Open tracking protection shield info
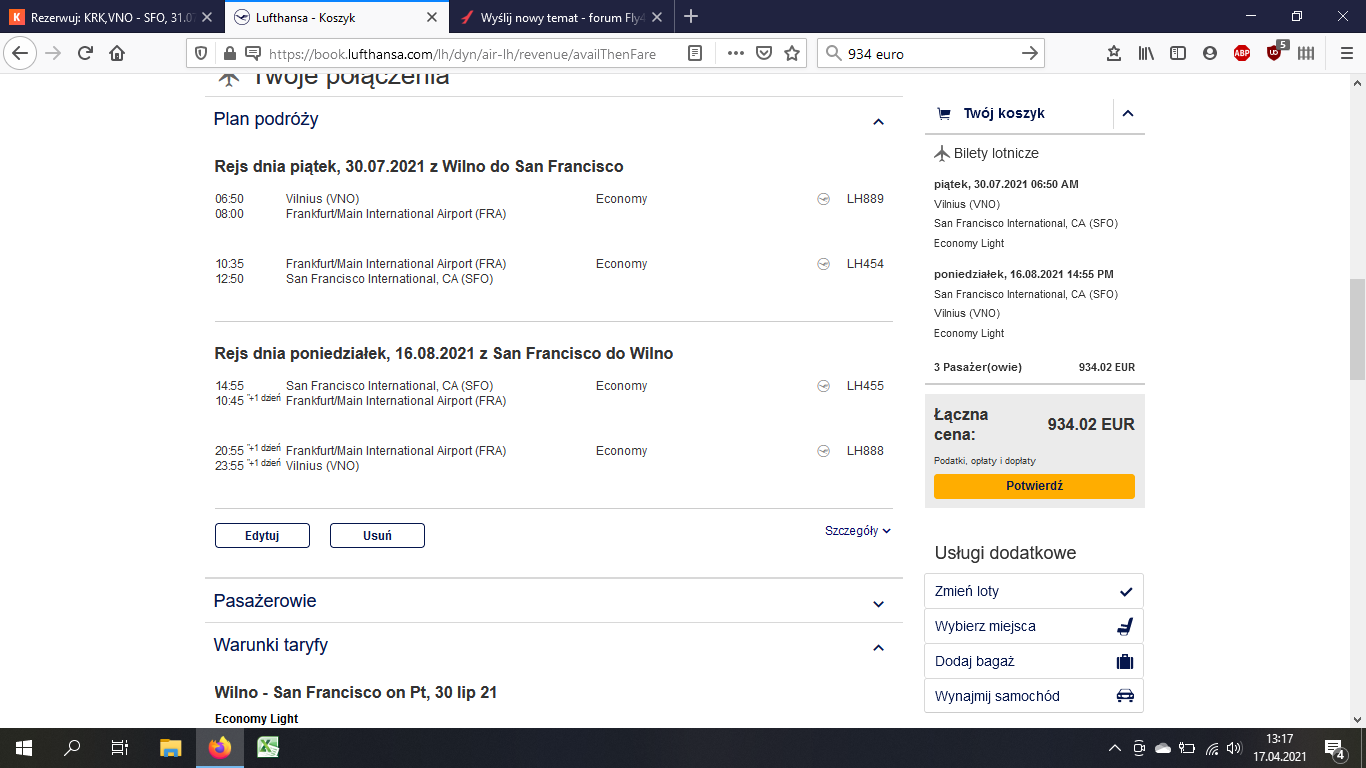 [x=201, y=54]
